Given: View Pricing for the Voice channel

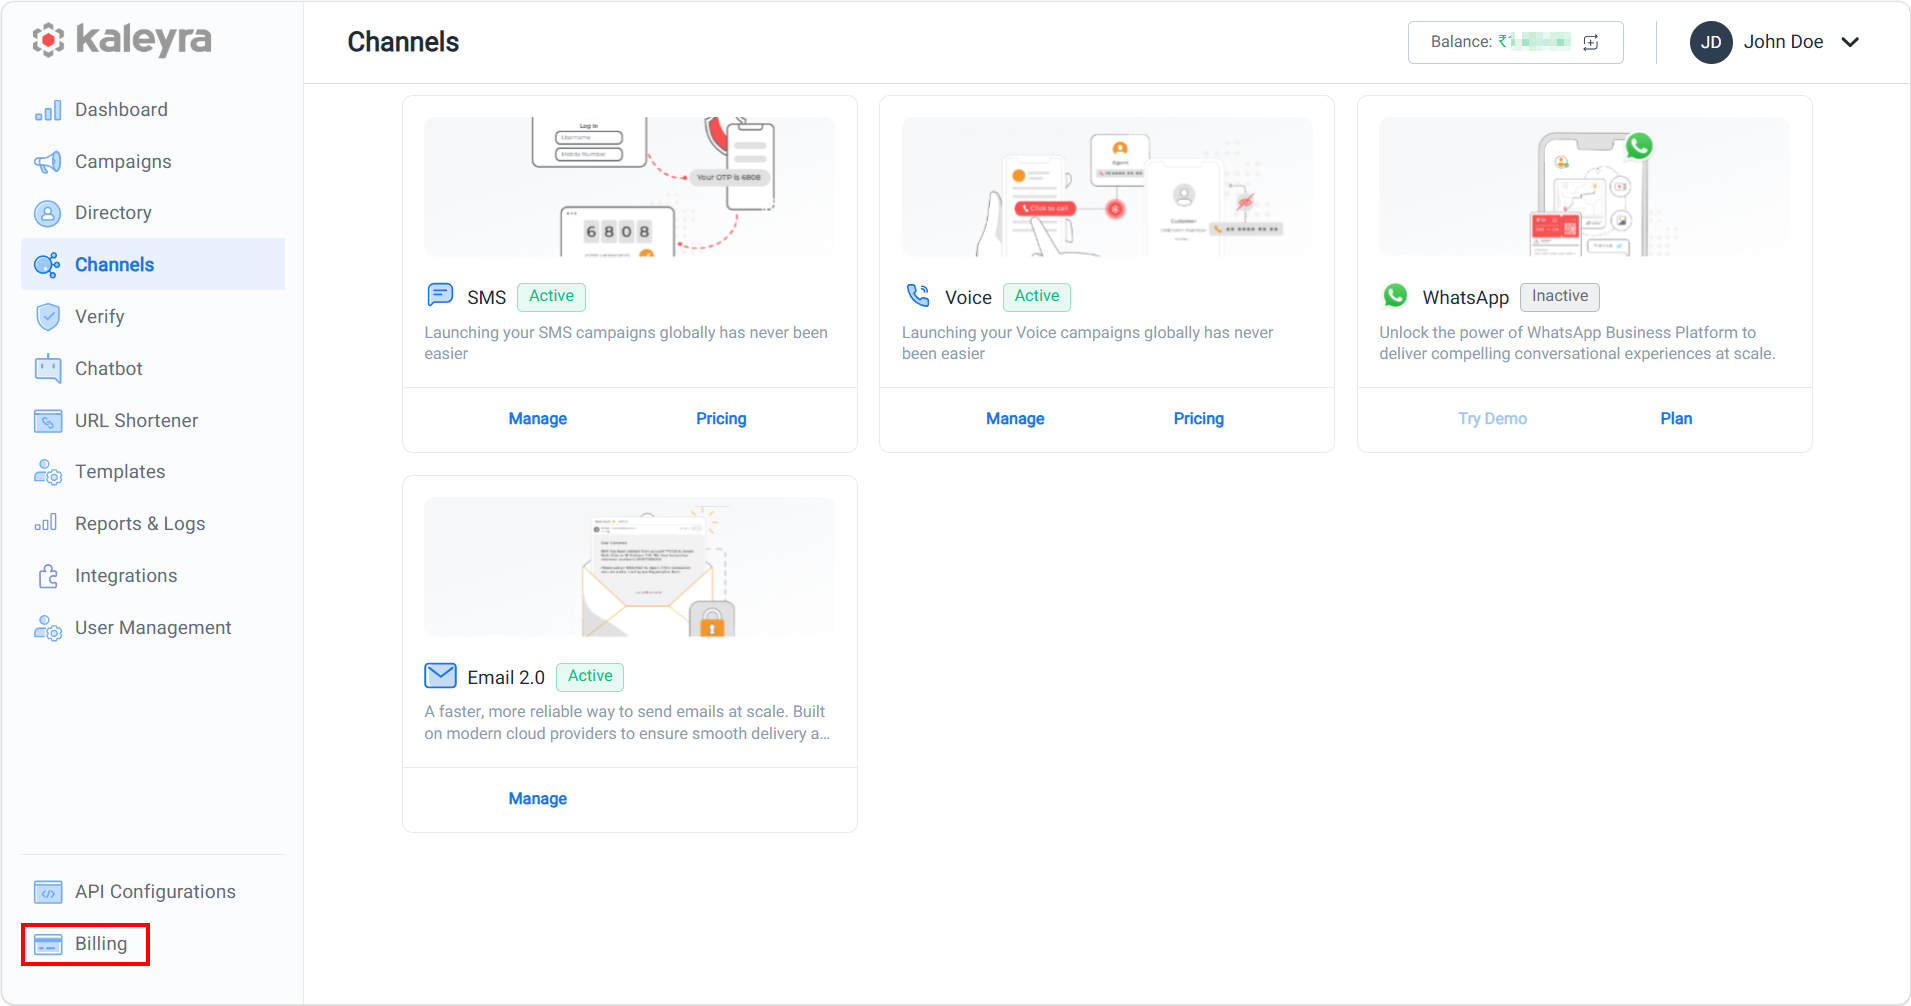Looking at the screenshot, I should (1199, 419).
